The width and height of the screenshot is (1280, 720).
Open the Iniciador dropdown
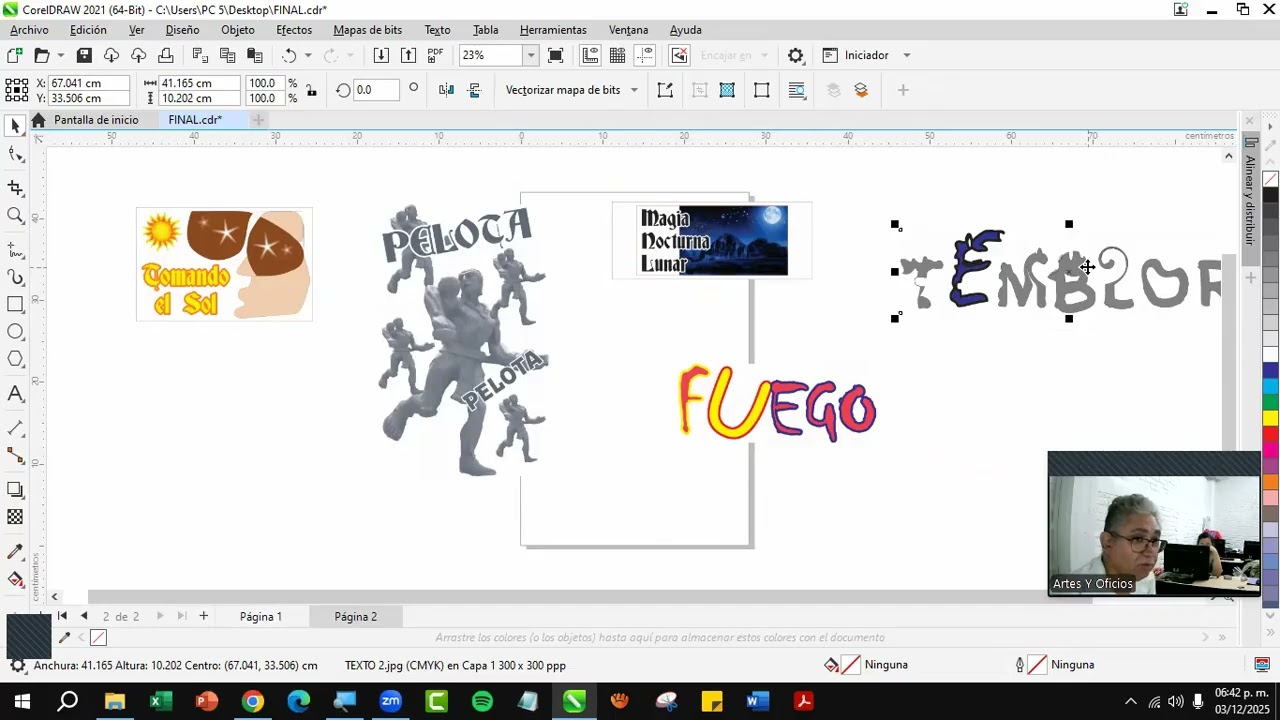tap(907, 56)
